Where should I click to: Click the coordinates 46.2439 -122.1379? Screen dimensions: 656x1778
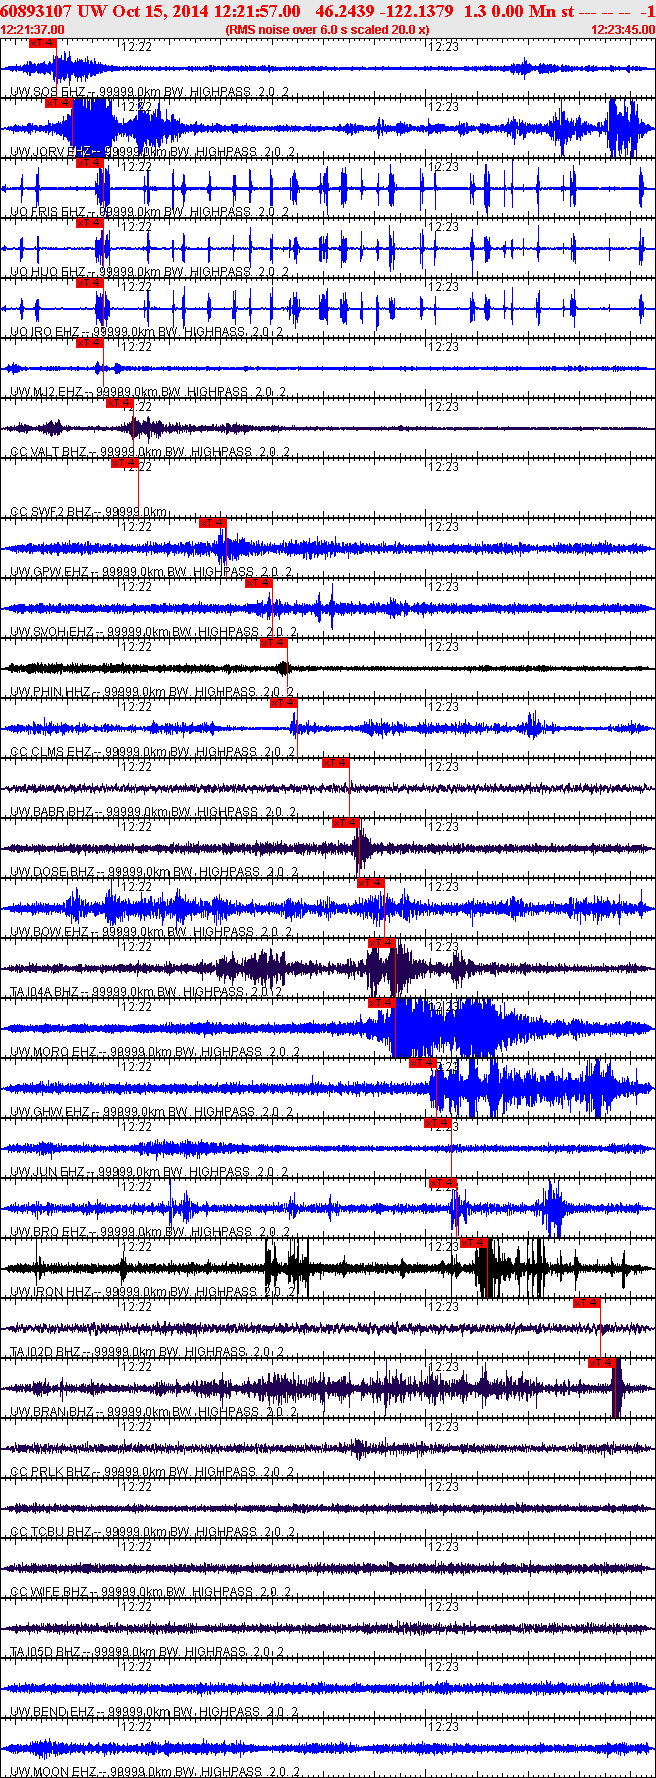click(x=384, y=10)
